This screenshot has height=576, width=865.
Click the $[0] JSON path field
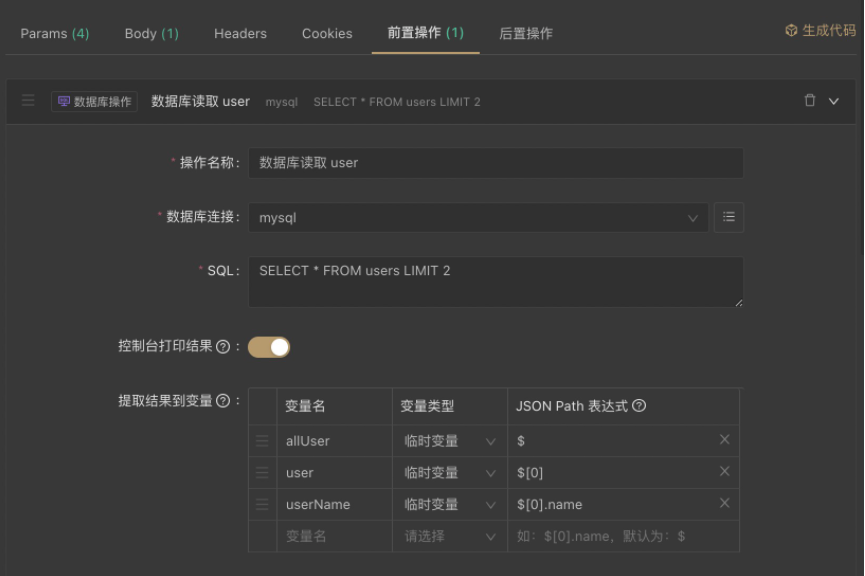click(612, 473)
